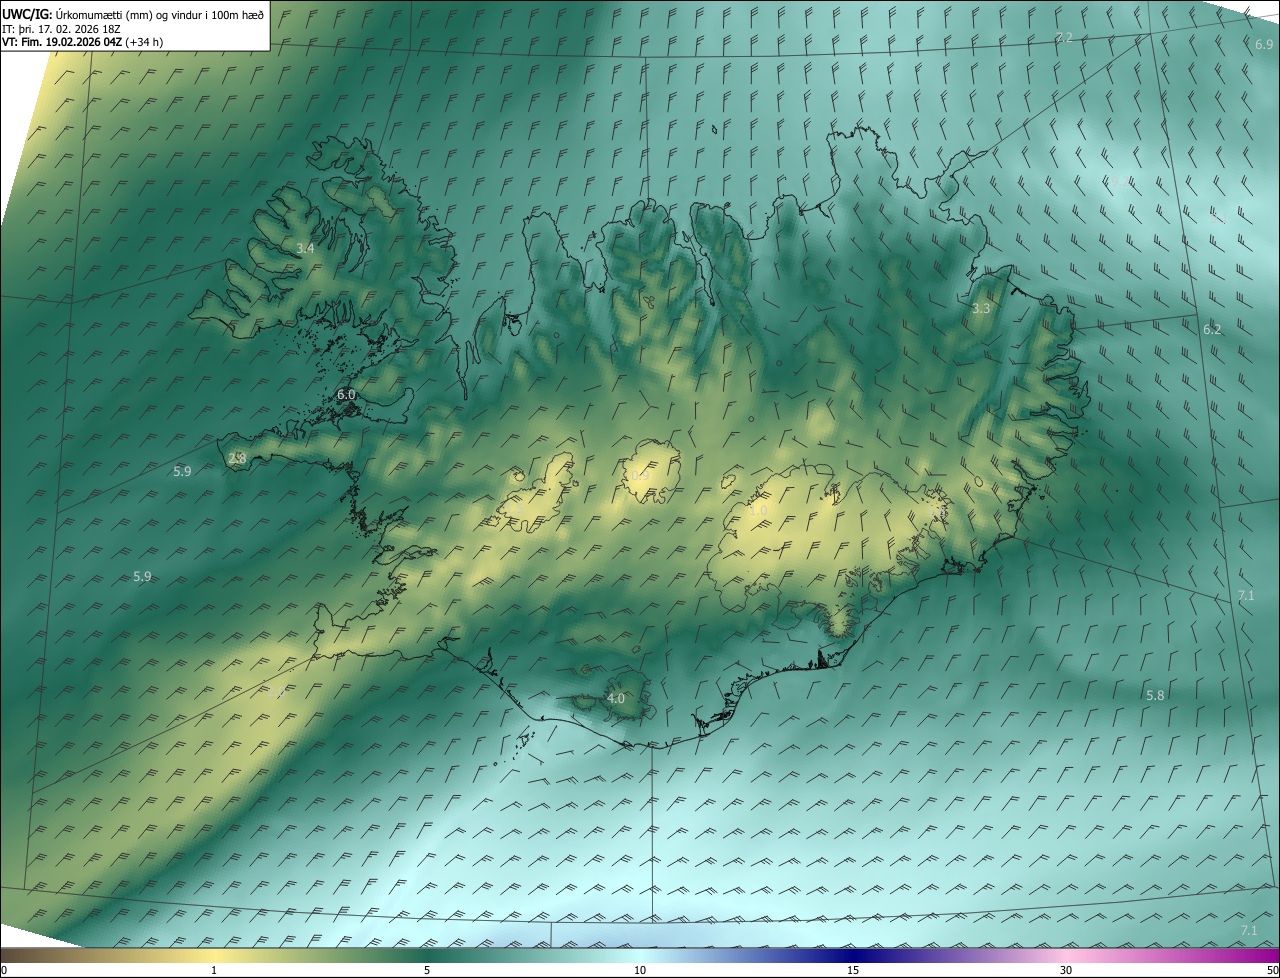Screen dimensions: 1280x978
Task: Click the 1.0 value label on Vatnajökull glacier
Action: point(758,510)
